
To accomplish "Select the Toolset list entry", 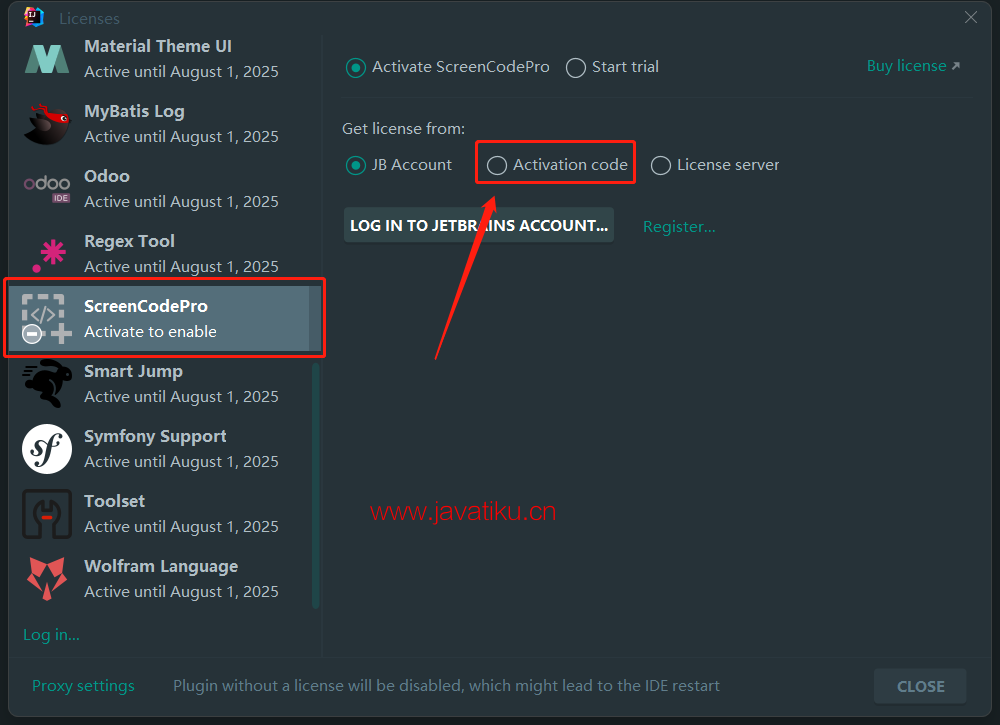I will [159, 514].
